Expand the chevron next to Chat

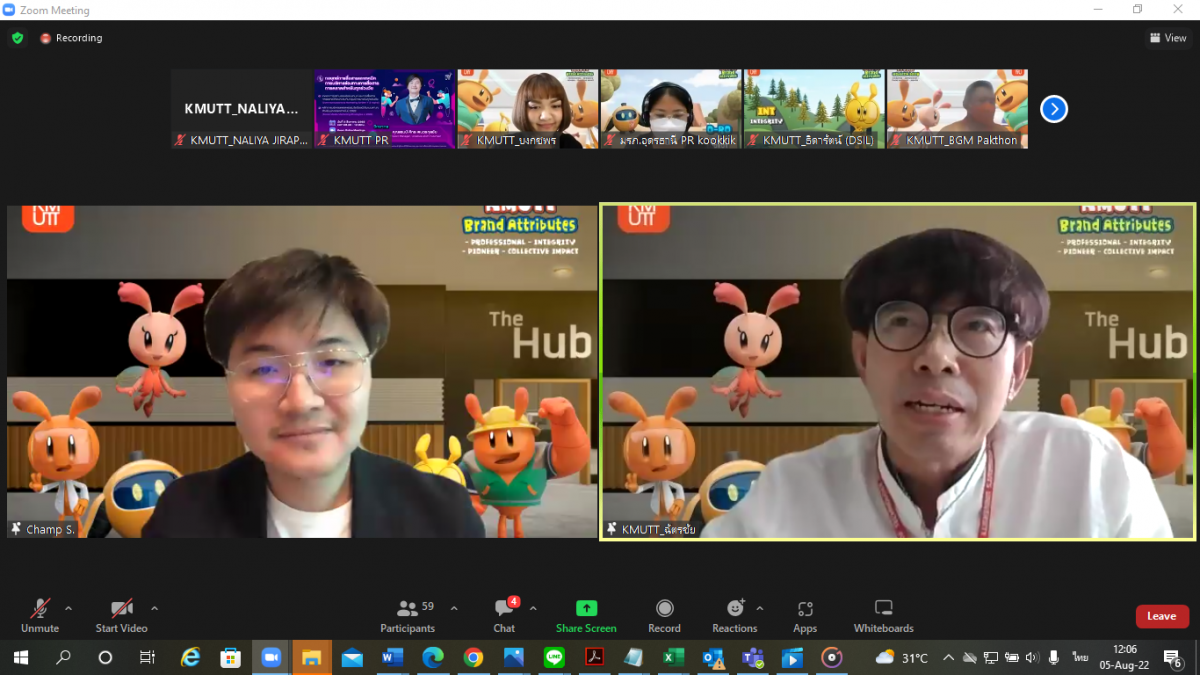click(x=533, y=608)
